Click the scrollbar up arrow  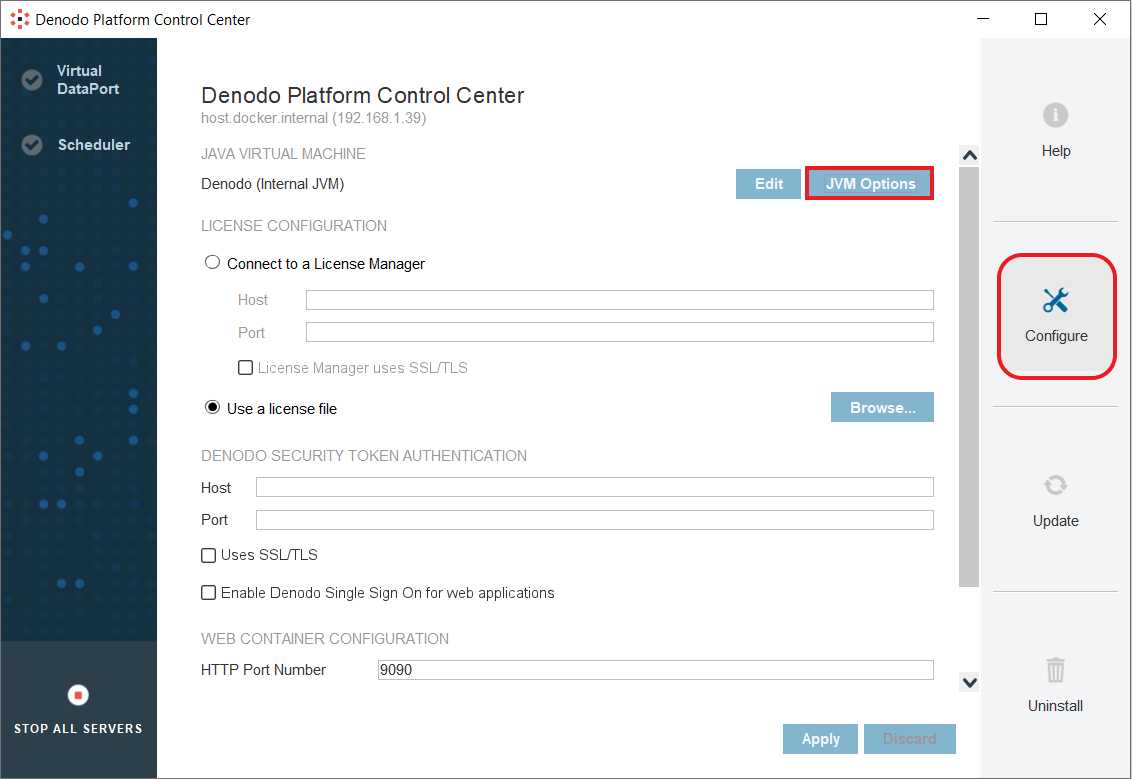pyautogui.click(x=970, y=155)
